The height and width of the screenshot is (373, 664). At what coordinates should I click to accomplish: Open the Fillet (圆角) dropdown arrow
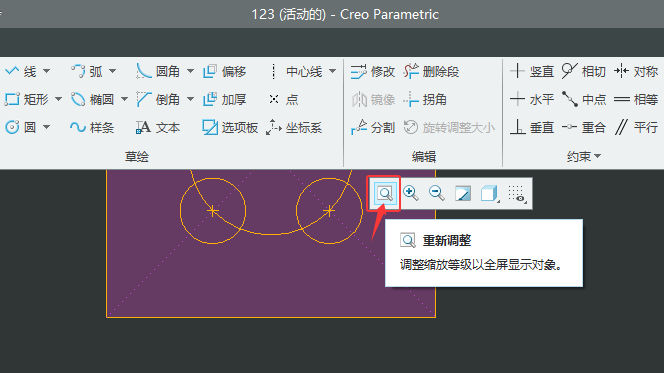click(191, 71)
